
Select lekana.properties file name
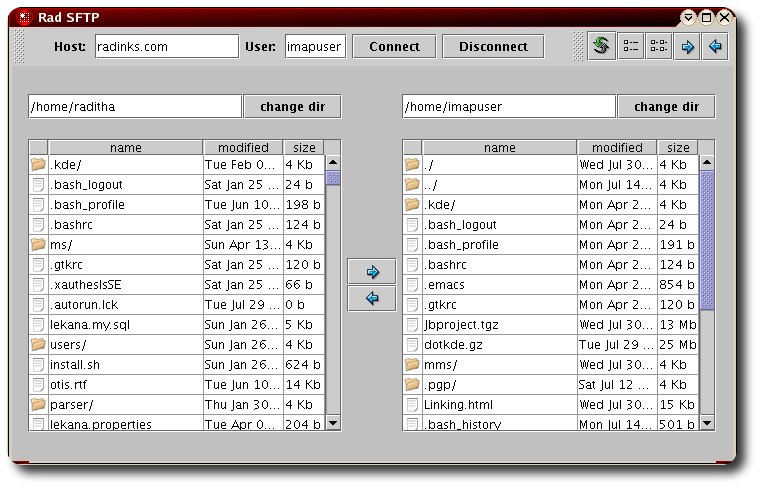pos(101,424)
